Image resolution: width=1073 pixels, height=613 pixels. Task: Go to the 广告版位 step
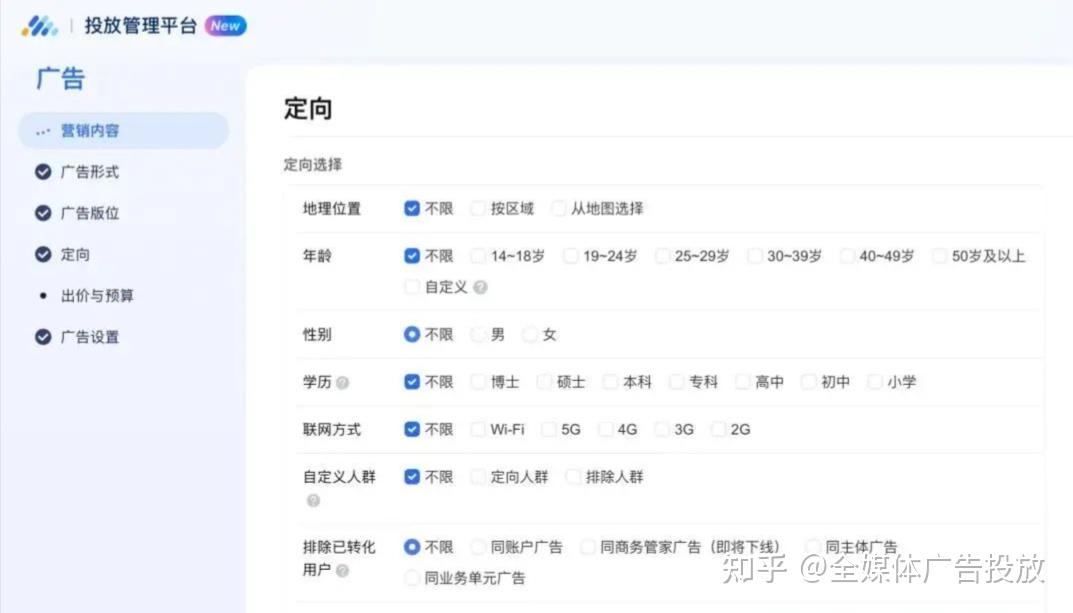tap(90, 213)
